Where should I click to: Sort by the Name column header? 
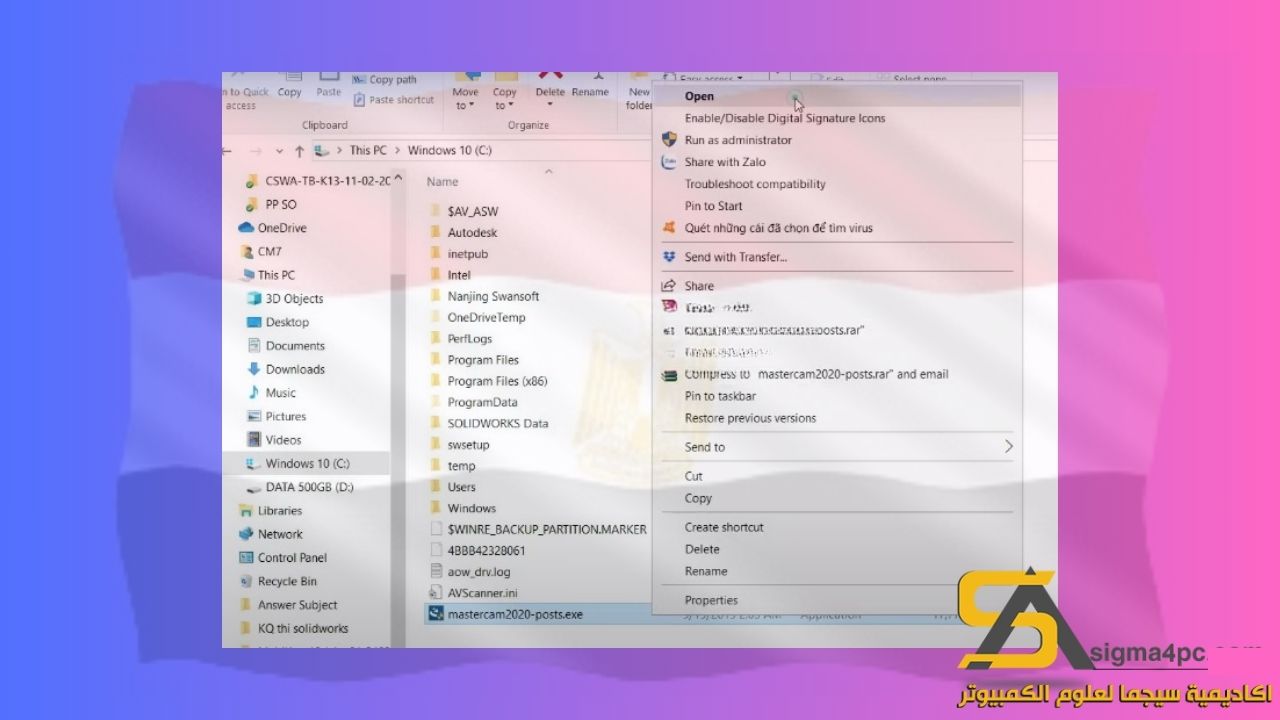442,182
